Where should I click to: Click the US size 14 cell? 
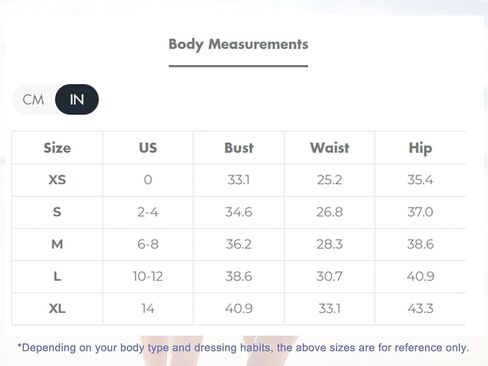[x=148, y=309]
